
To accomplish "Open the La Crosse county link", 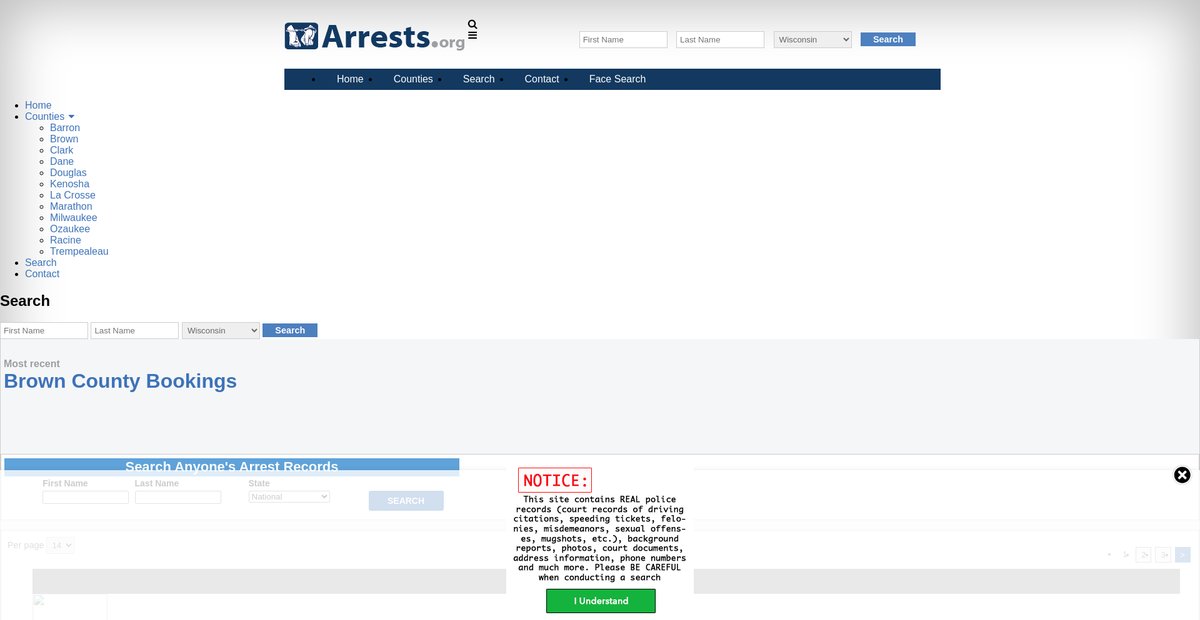I will pos(73,195).
